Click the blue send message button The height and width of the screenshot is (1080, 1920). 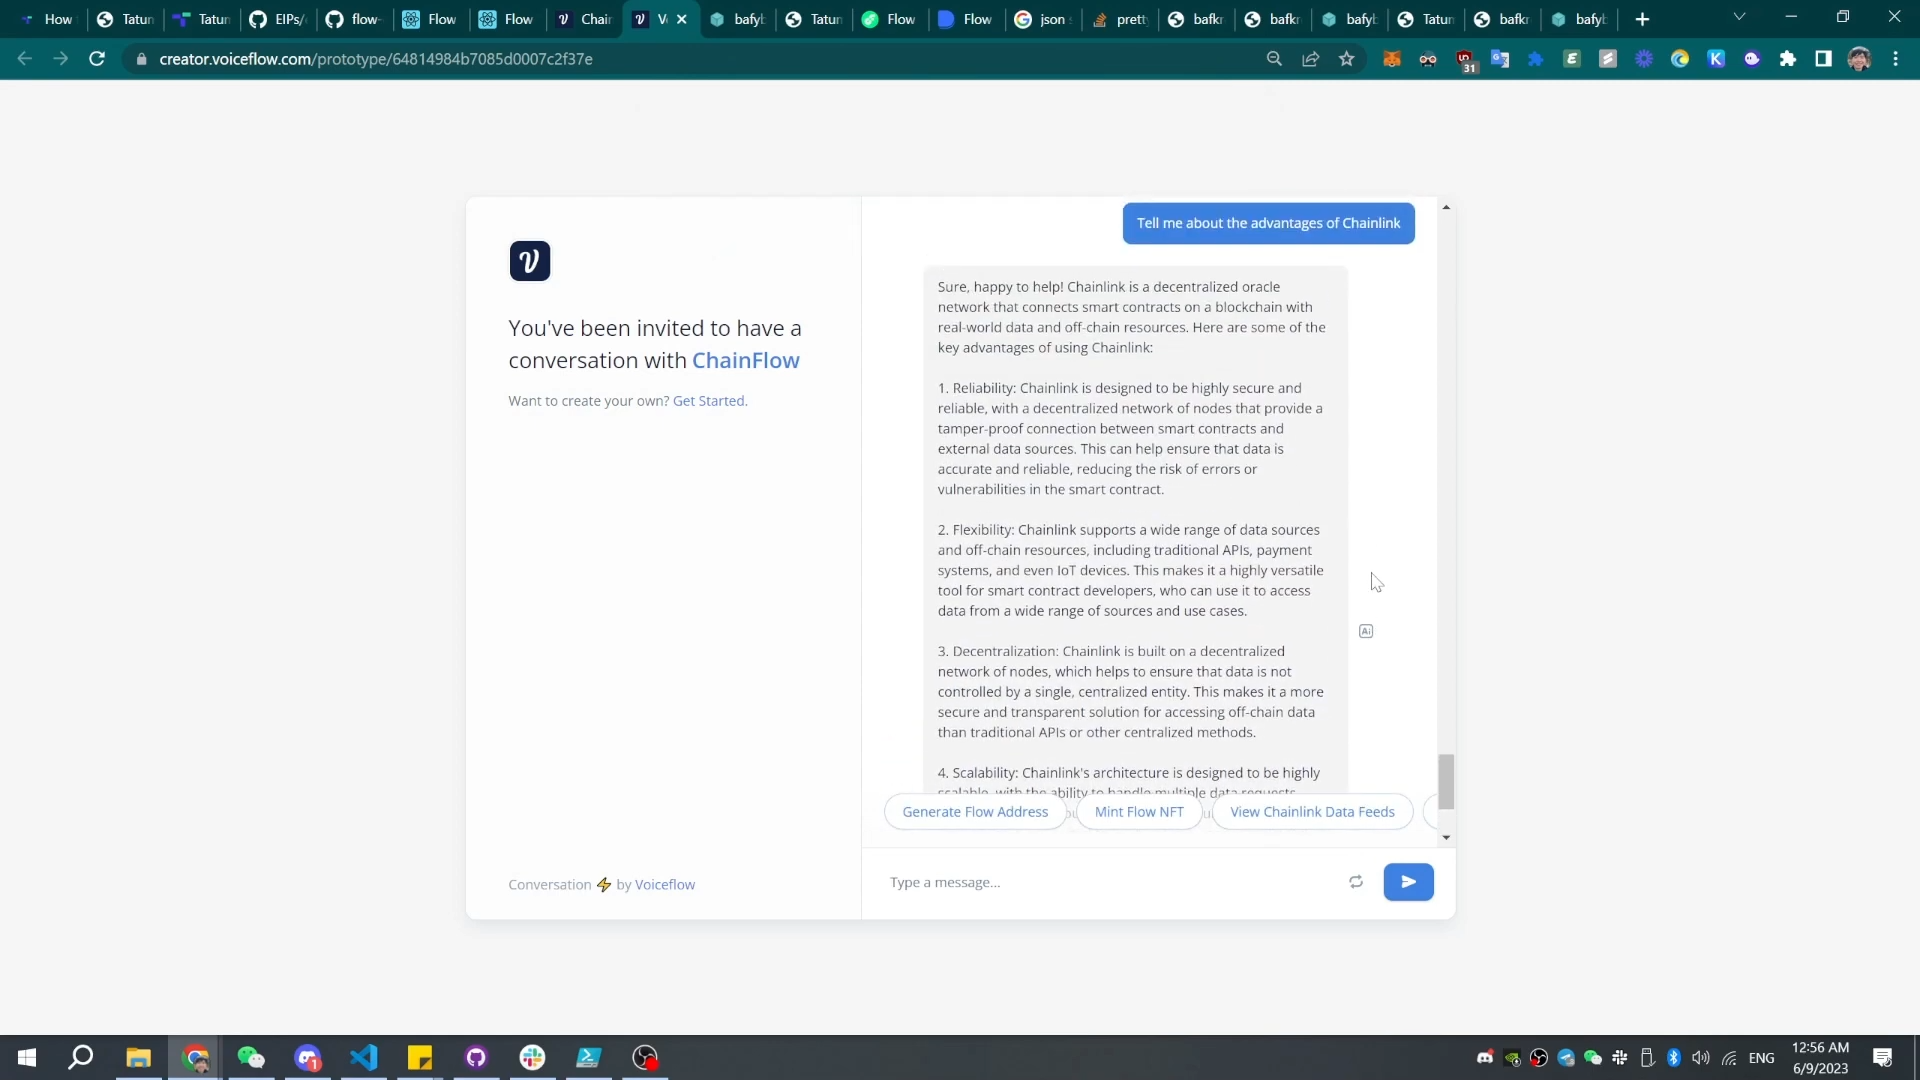[x=1408, y=882]
